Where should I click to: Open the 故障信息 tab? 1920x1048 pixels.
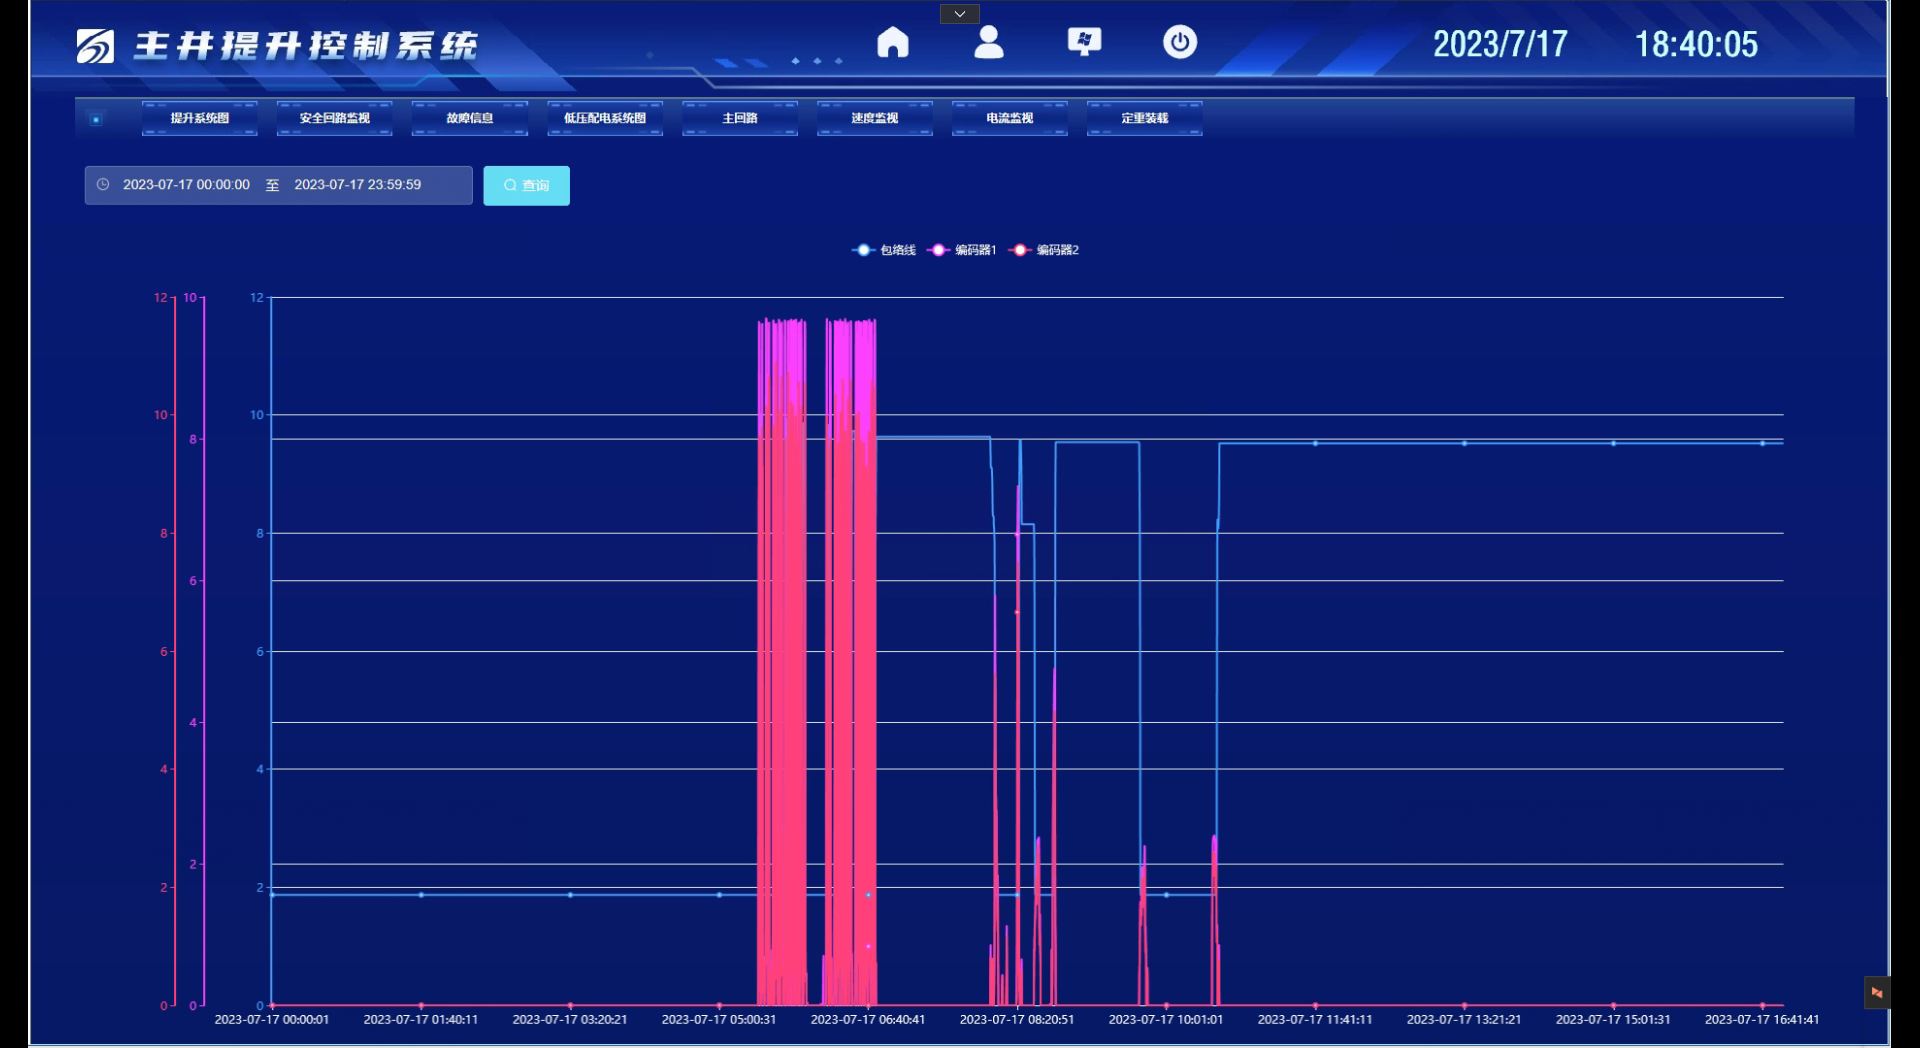(x=469, y=118)
